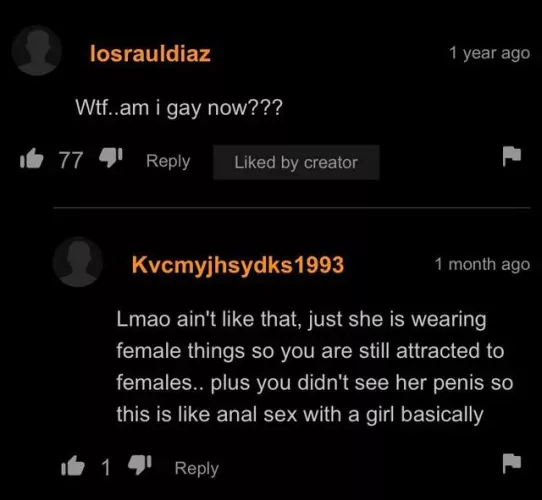Click thumbs up on Kvcmyjhsydks1993's reply
The height and width of the screenshot is (500, 542).
click(x=73, y=465)
